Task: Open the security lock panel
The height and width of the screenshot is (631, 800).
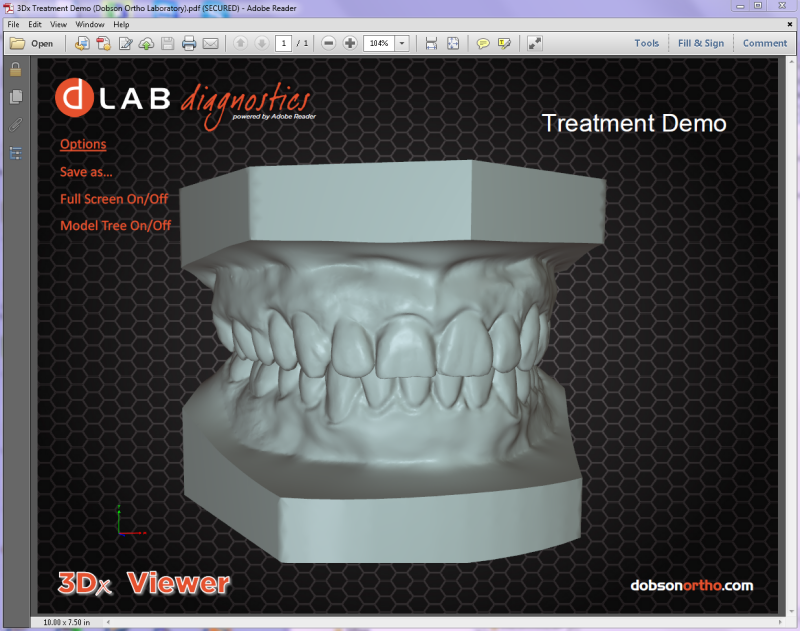Action: click(x=16, y=69)
